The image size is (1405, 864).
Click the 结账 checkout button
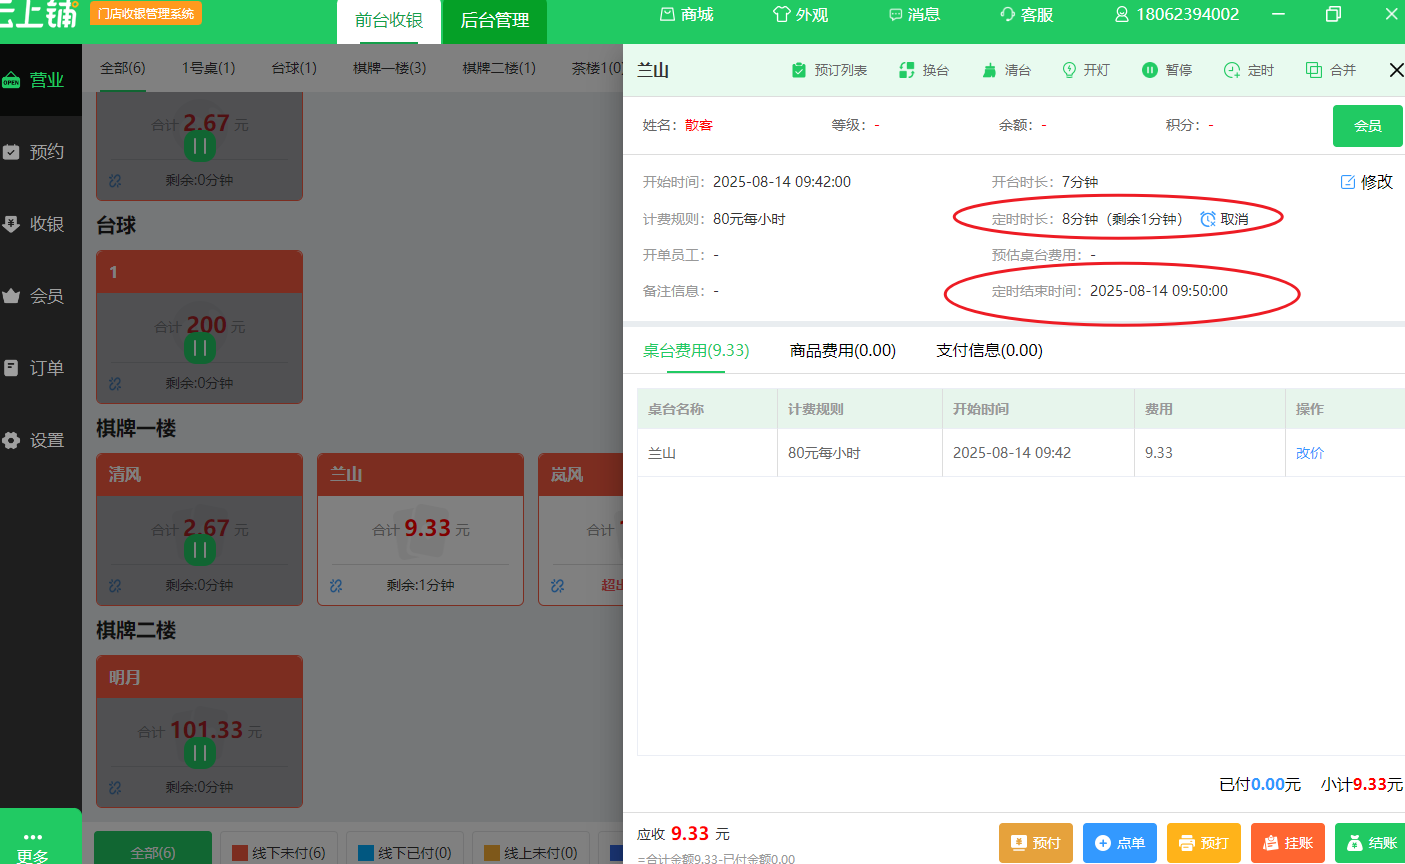tap(1369, 843)
